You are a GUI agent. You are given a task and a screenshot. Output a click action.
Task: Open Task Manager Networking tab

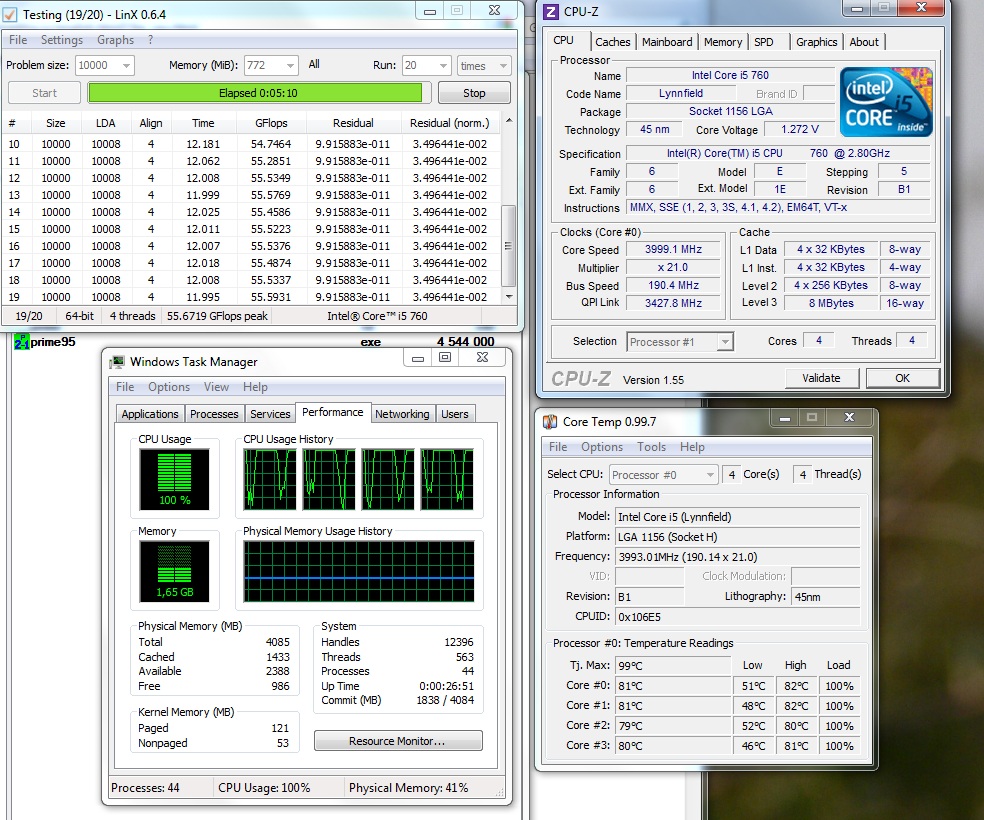click(402, 414)
